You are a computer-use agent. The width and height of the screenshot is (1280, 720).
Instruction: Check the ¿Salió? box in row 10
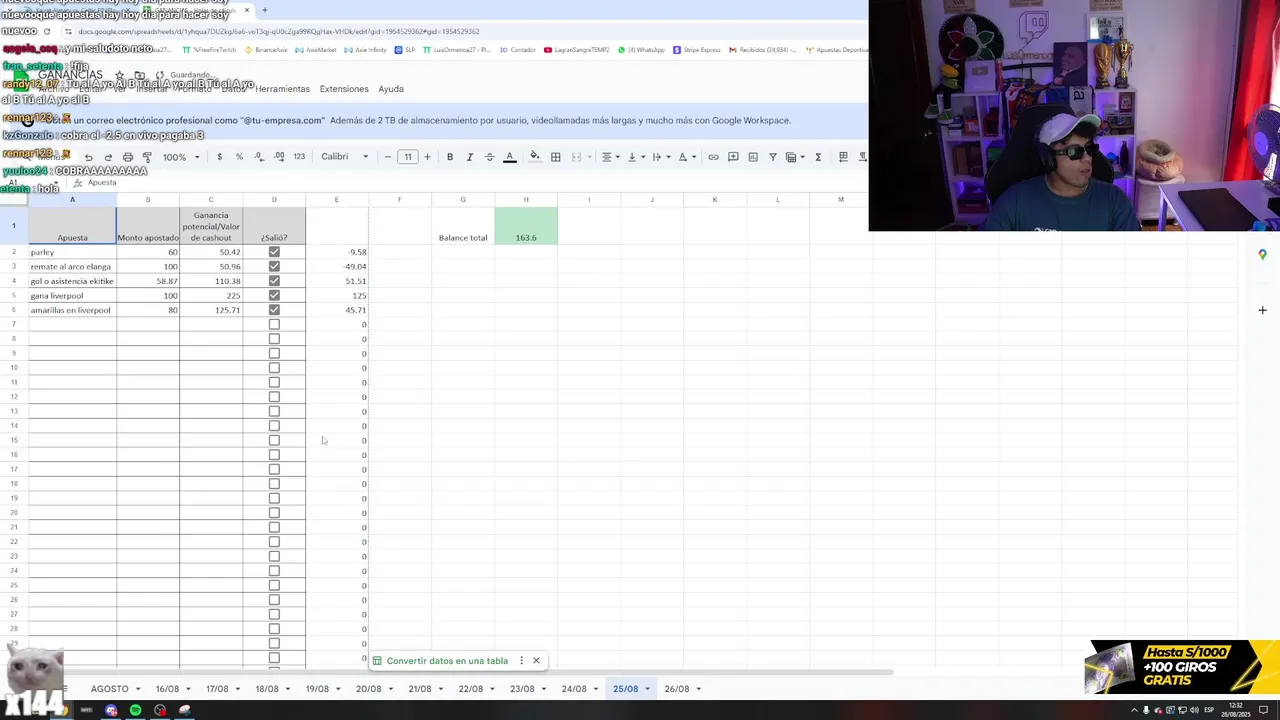(274, 368)
